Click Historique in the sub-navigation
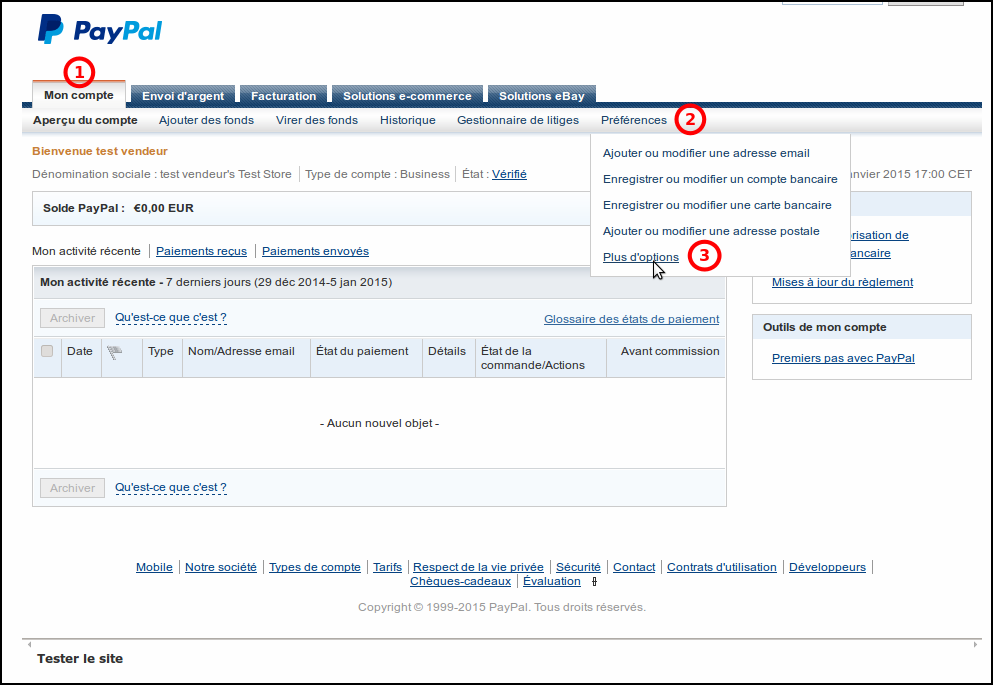 pos(407,120)
